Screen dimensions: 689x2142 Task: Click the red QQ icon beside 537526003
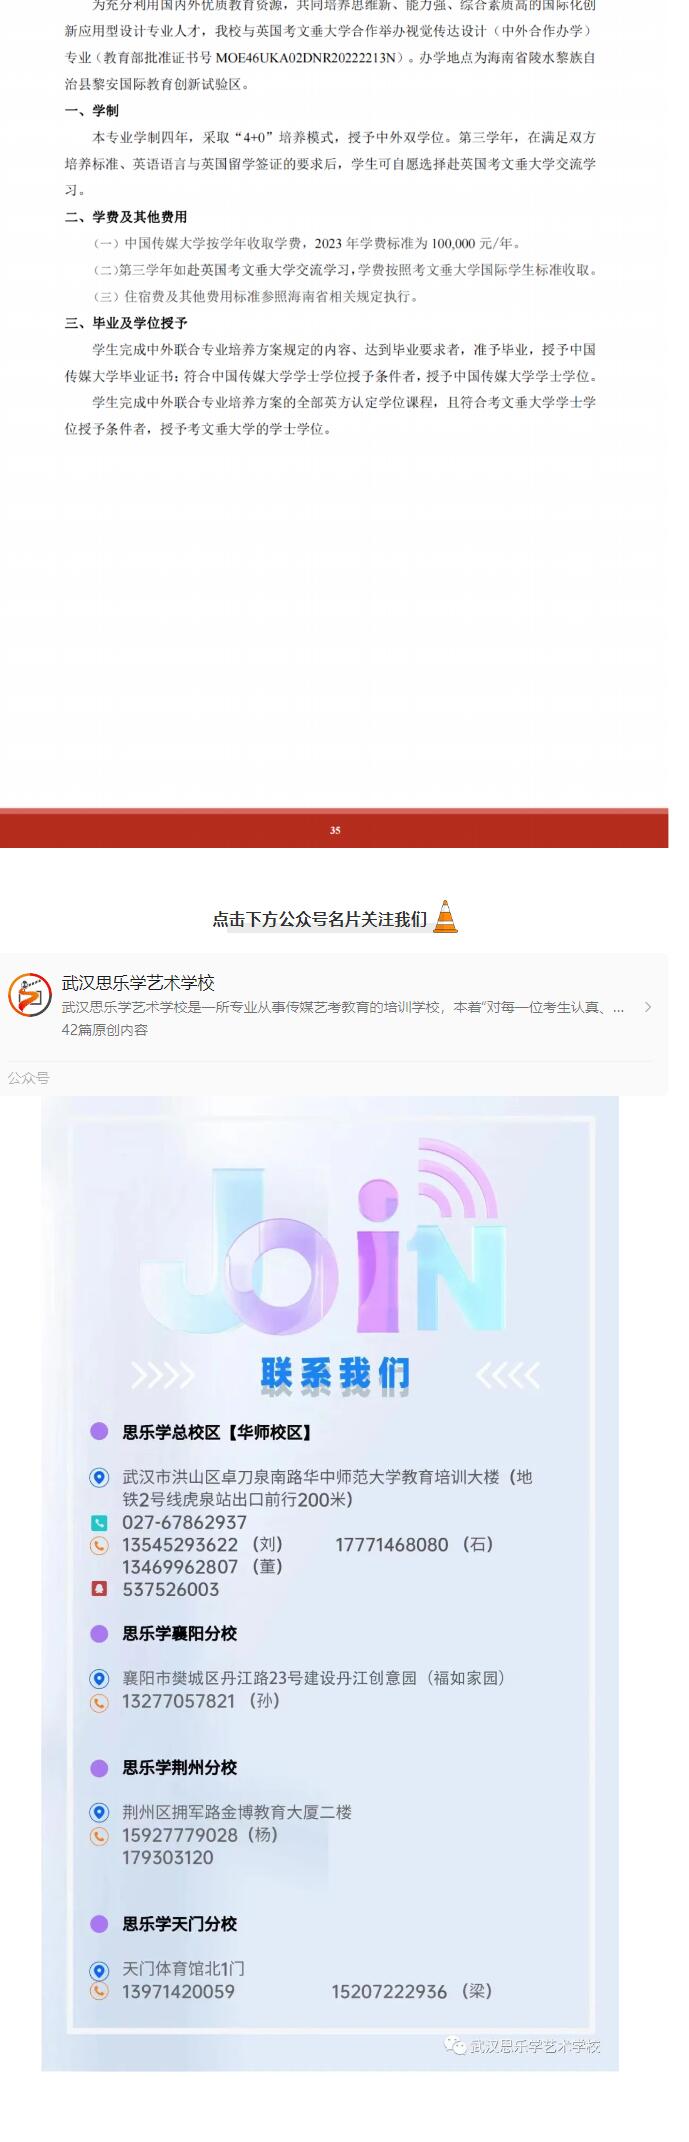(99, 1589)
